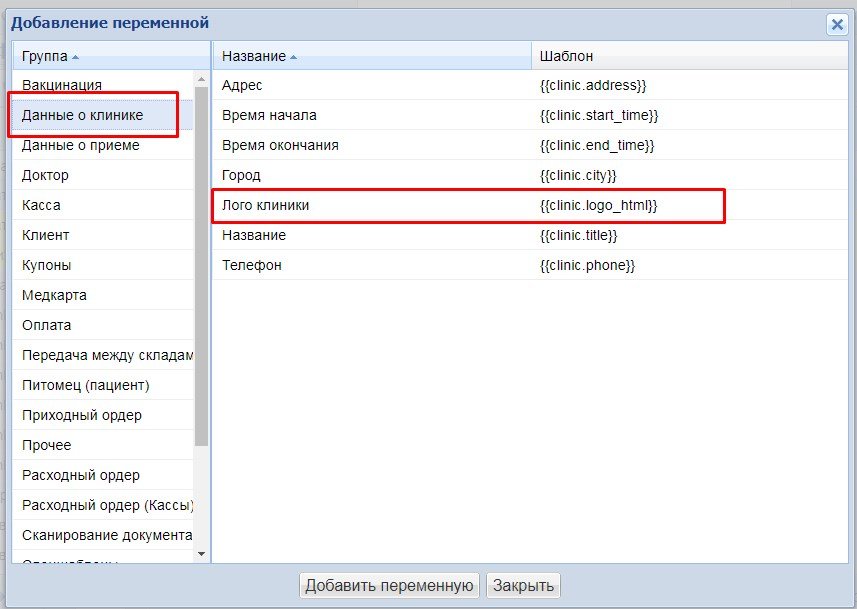Image resolution: width=857 pixels, height=609 pixels.
Task: Select the Телефон variable row
Action: tap(252, 265)
